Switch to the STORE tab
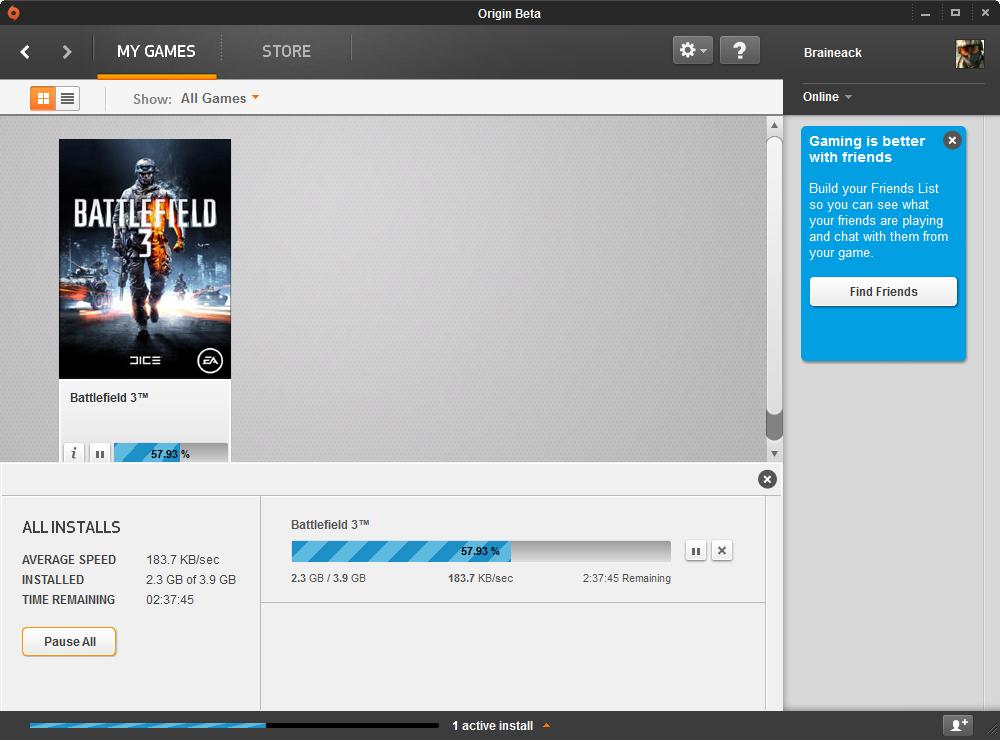This screenshot has width=1000, height=740. pos(286,51)
